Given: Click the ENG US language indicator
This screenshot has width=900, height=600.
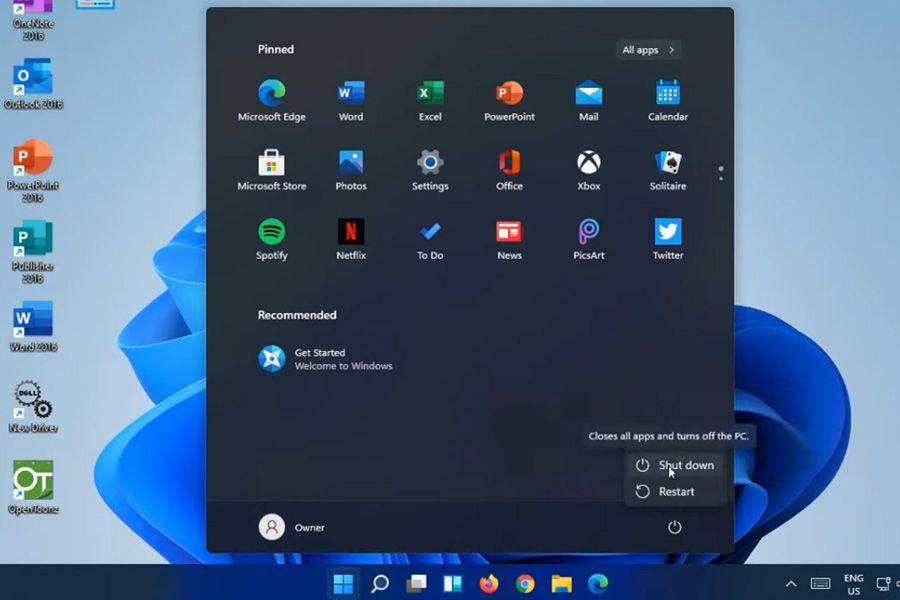Looking at the screenshot, I should tap(854, 584).
